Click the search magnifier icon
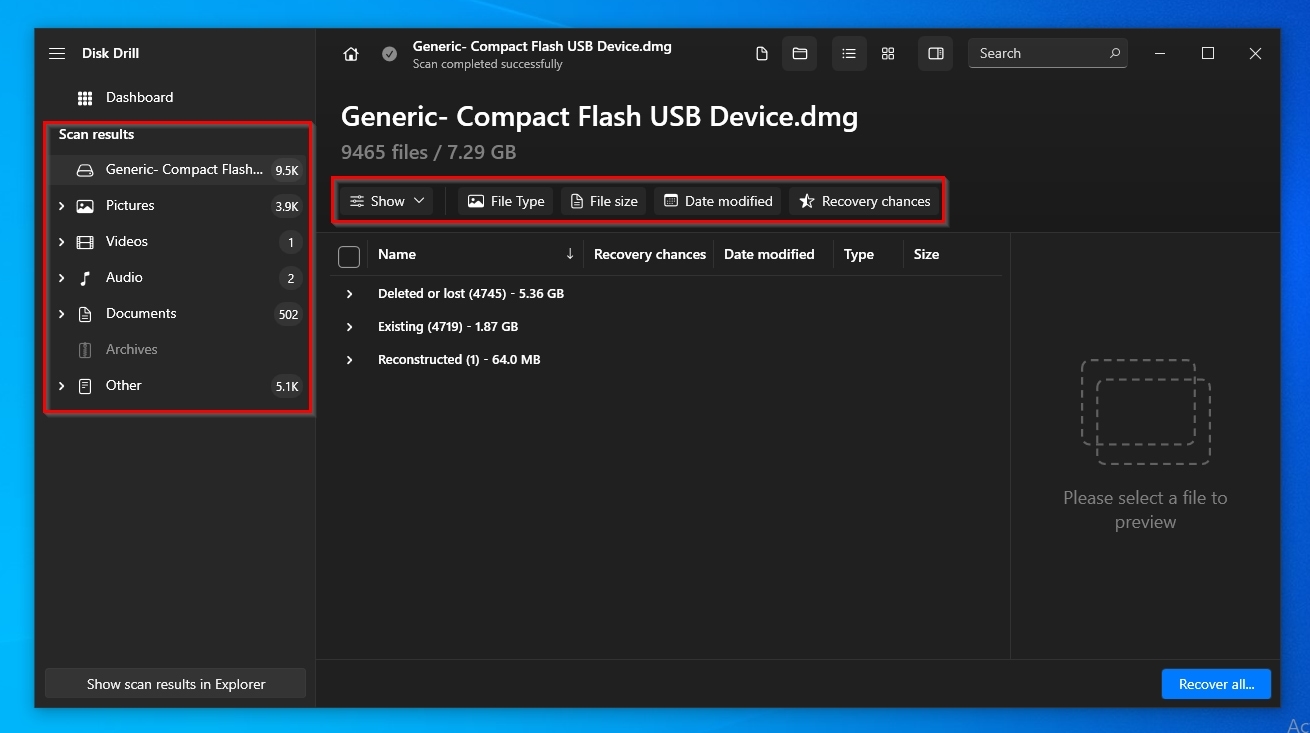The image size is (1310, 733). tap(1115, 54)
